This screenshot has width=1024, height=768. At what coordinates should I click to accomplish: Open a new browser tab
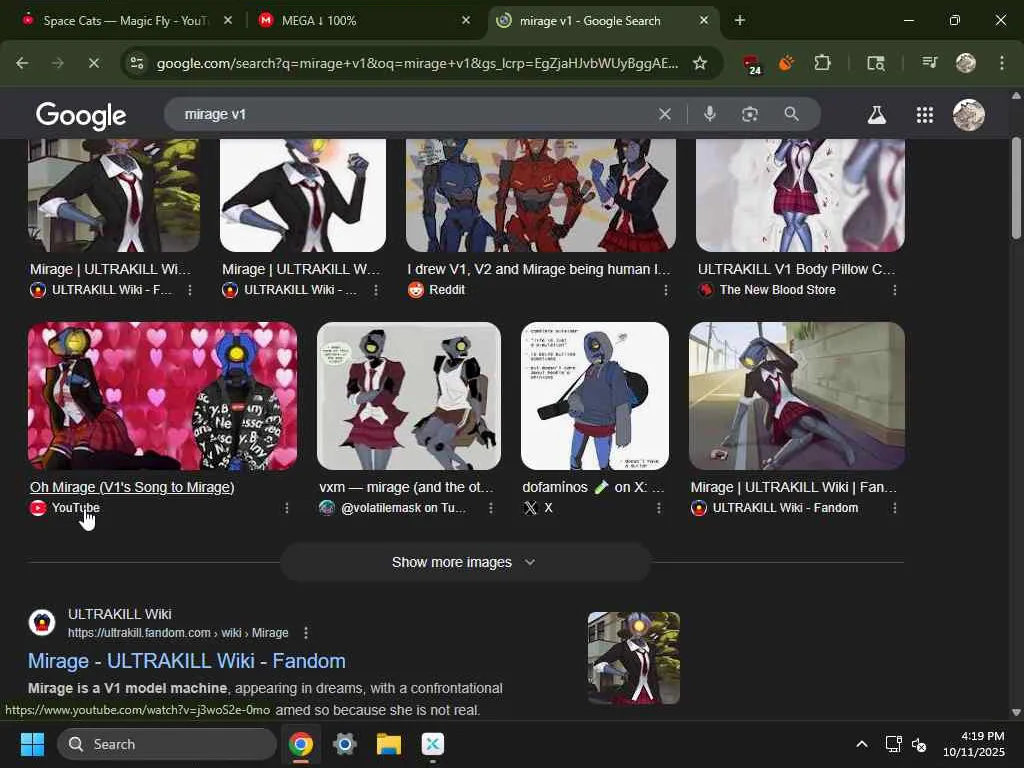740,21
